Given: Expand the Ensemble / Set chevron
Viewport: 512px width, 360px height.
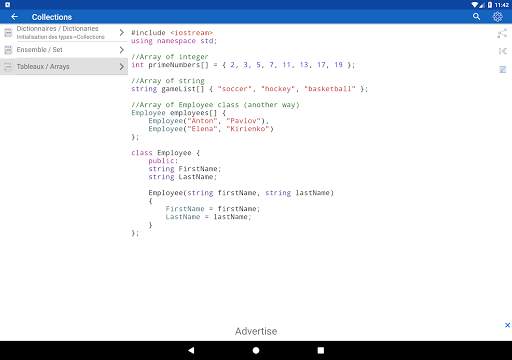Looking at the screenshot, I should (x=122, y=50).
